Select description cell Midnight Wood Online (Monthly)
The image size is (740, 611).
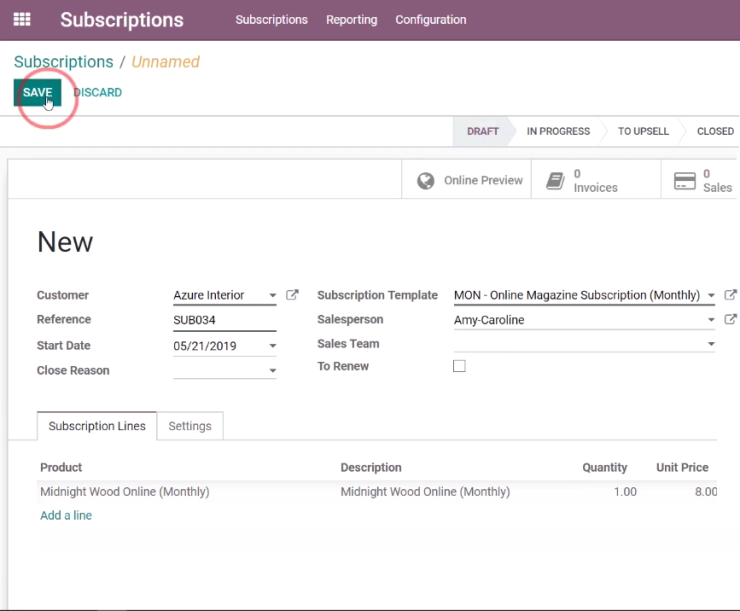click(425, 492)
